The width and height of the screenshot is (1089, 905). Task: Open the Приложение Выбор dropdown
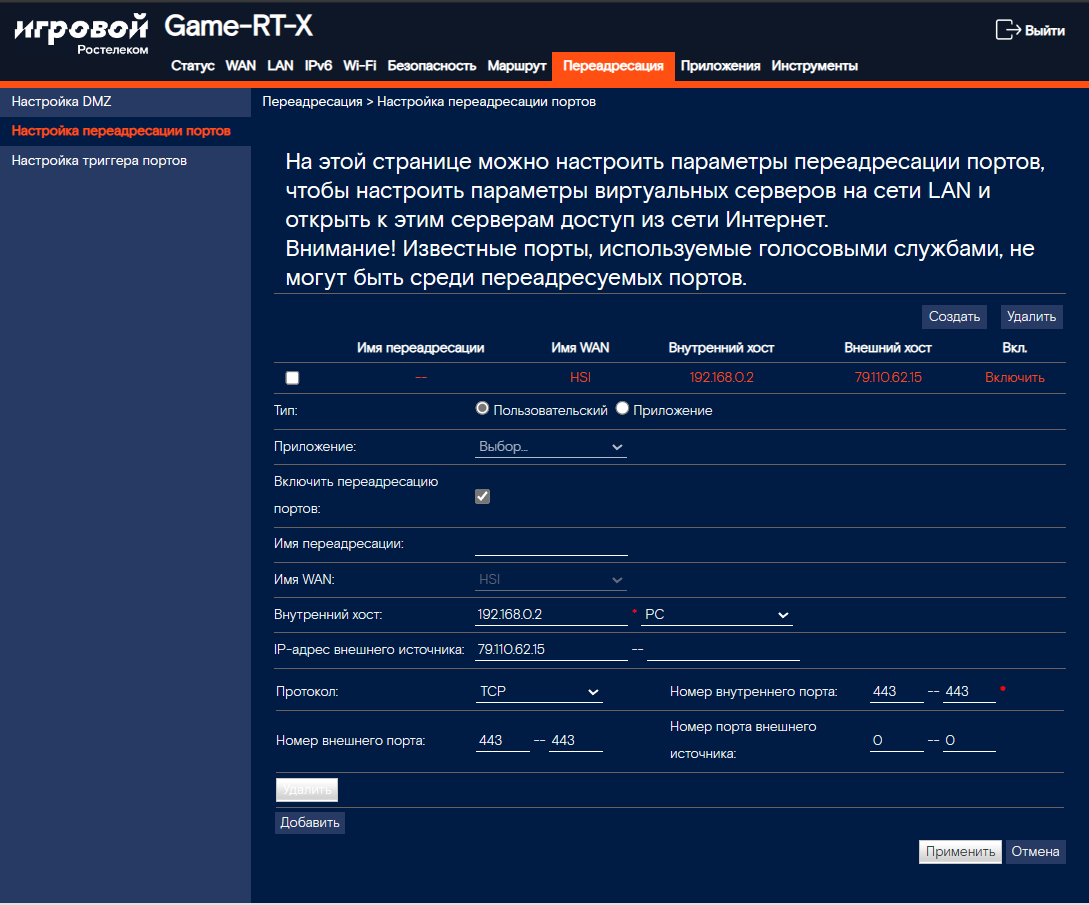click(x=550, y=447)
